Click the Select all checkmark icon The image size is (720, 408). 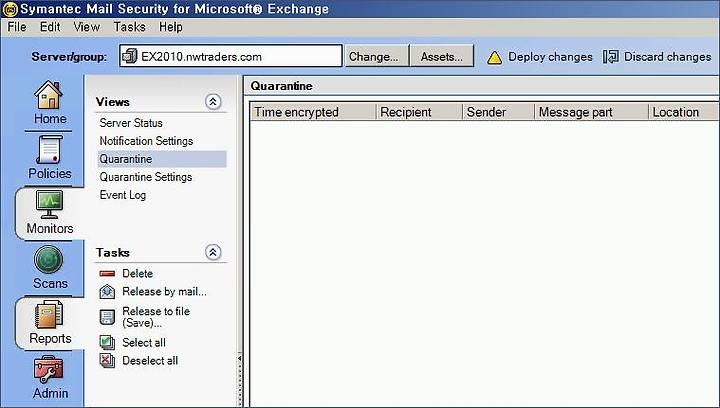pos(107,342)
